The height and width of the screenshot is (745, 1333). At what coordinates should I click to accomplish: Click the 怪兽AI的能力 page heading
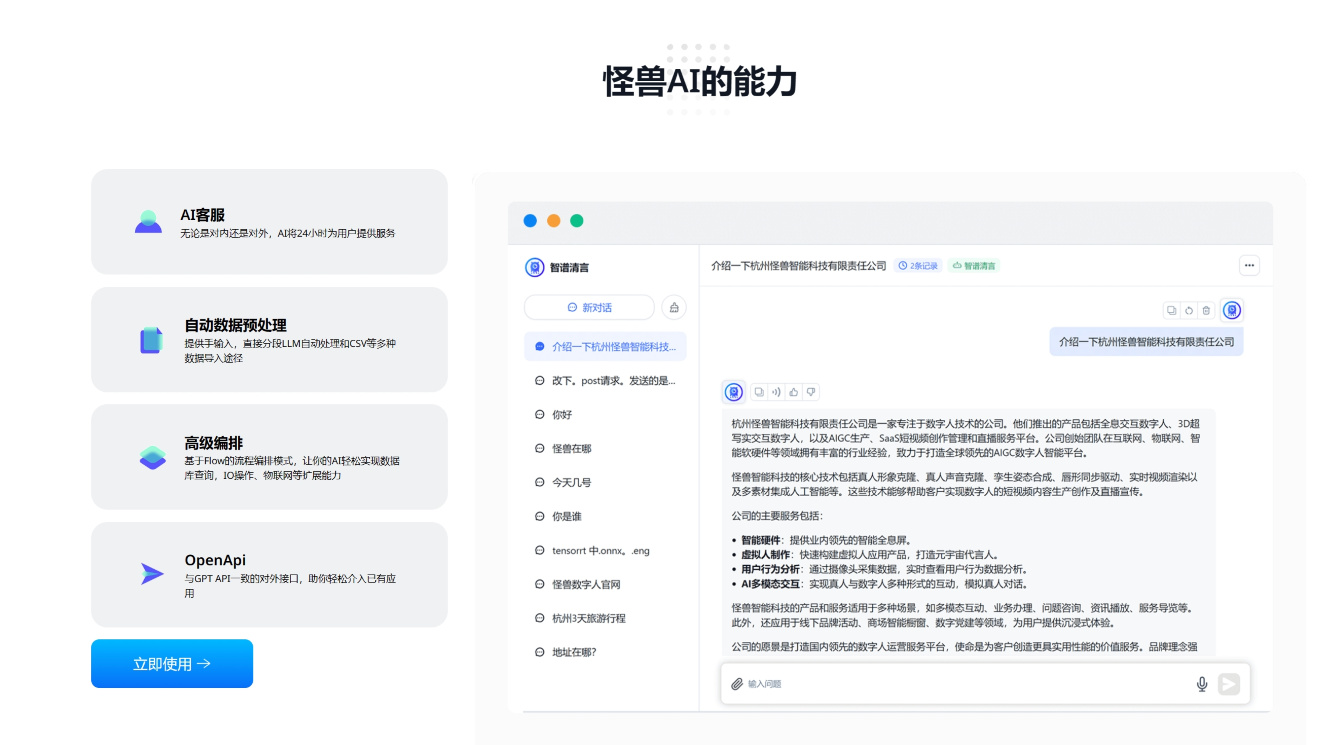(699, 81)
